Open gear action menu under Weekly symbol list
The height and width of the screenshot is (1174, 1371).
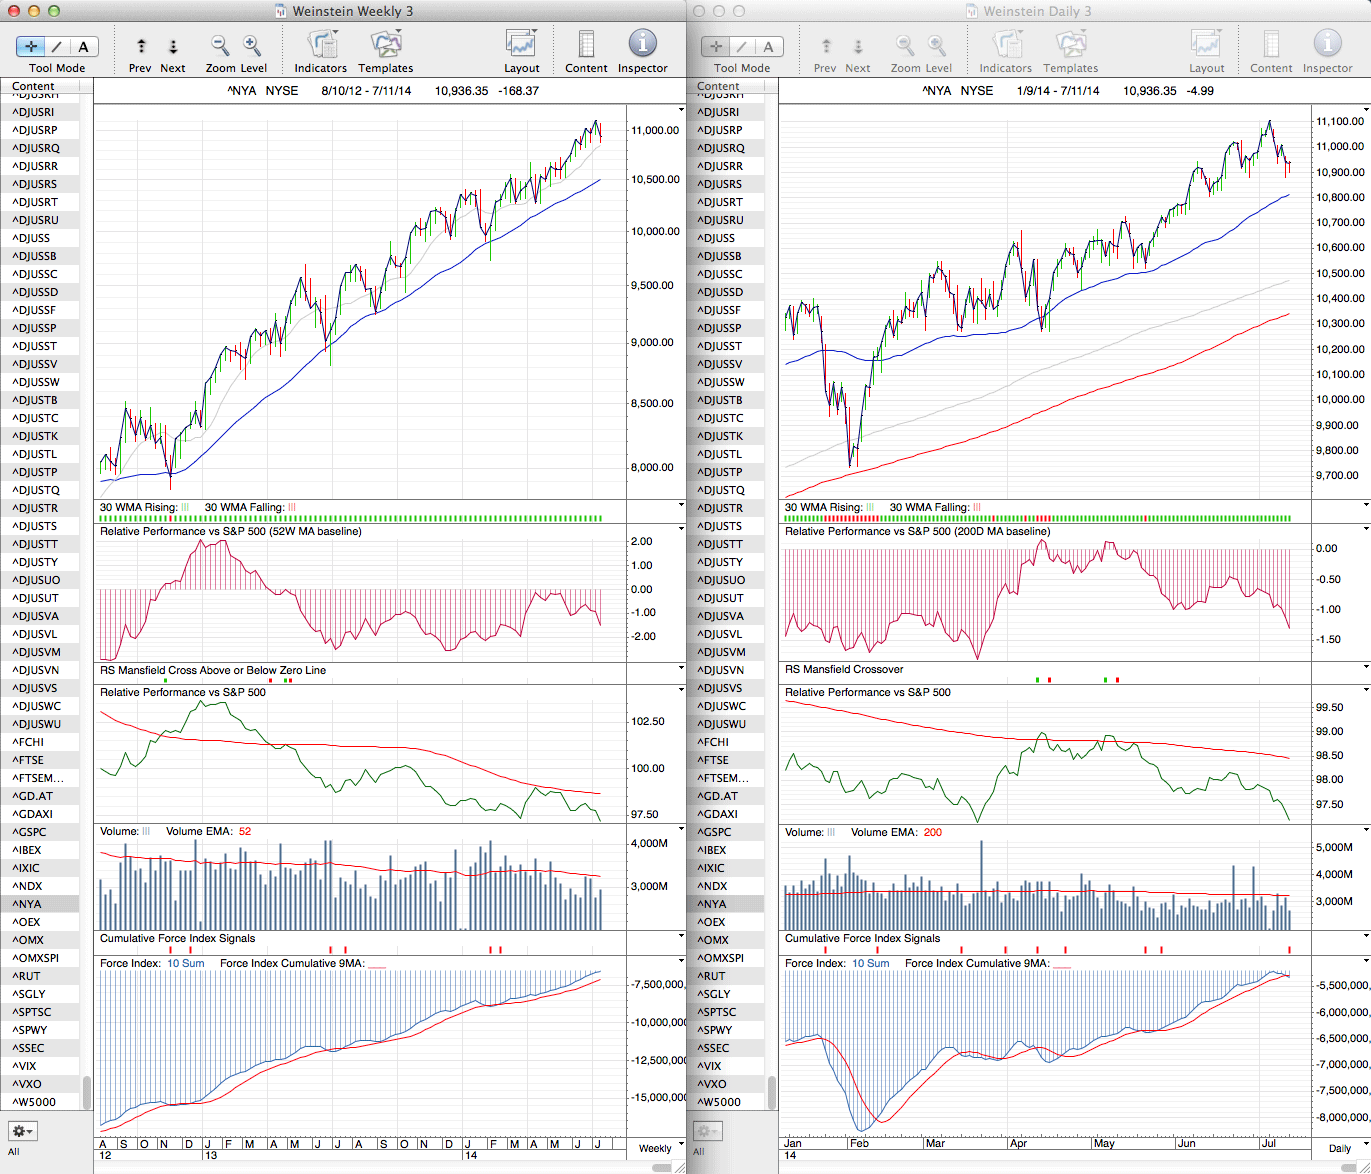click(x=22, y=1131)
